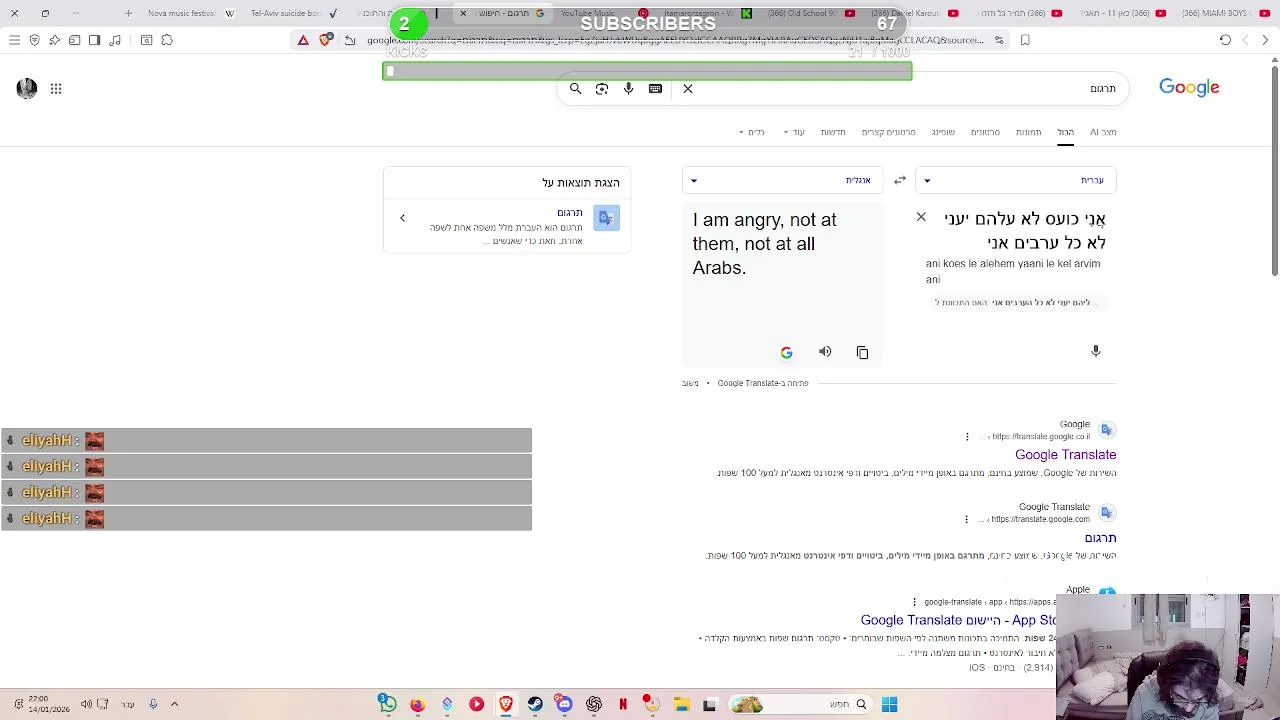This screenshot has width=1280, height=720.
Task: Open Windows Start menu button
Action: click(889, 704)
